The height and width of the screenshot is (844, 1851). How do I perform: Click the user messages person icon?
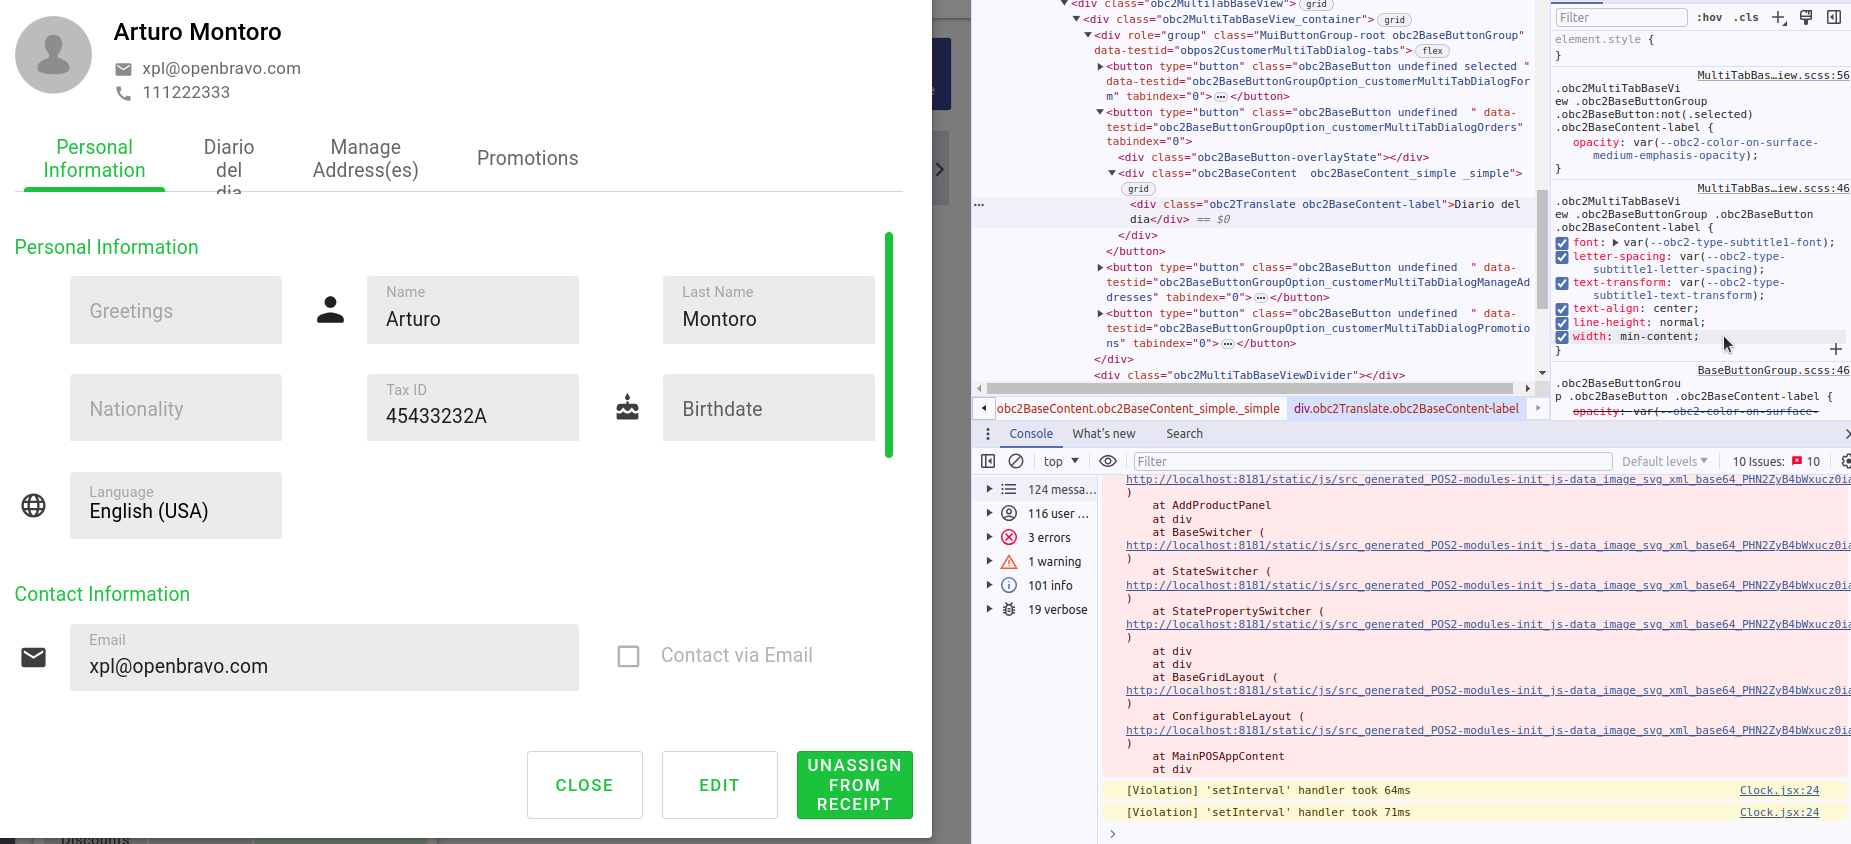1009,513
